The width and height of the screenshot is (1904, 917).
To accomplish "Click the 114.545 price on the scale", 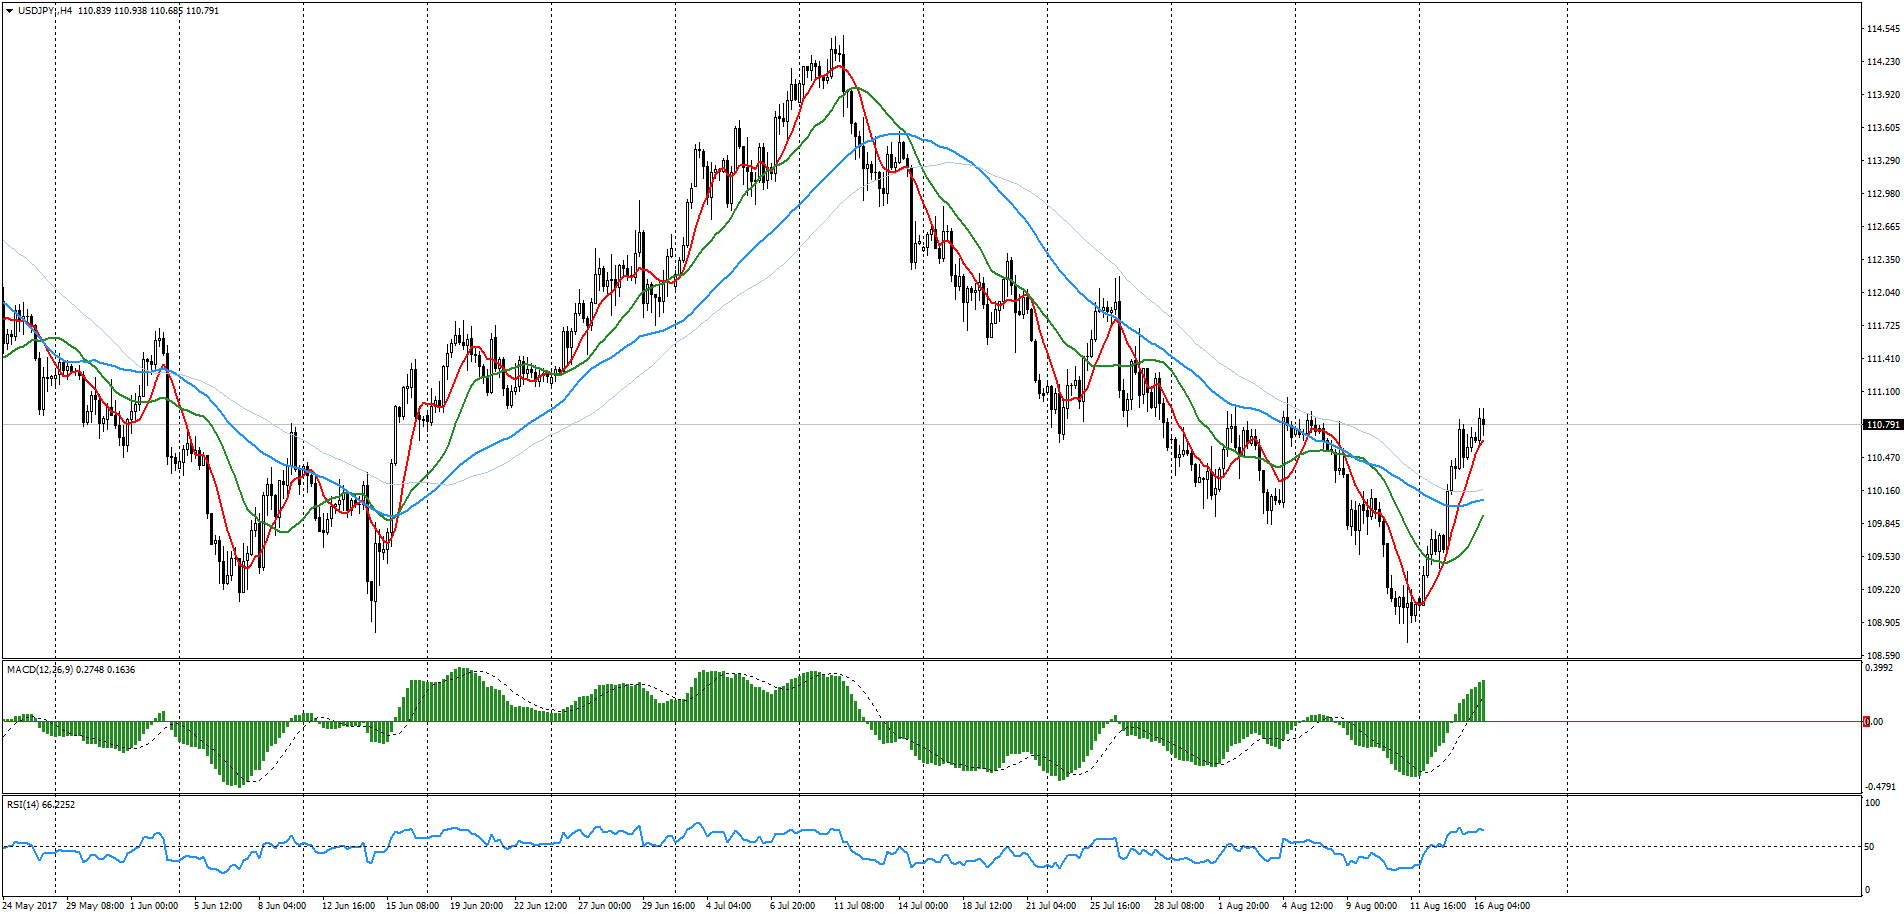I will click(x=1882, y=29).
